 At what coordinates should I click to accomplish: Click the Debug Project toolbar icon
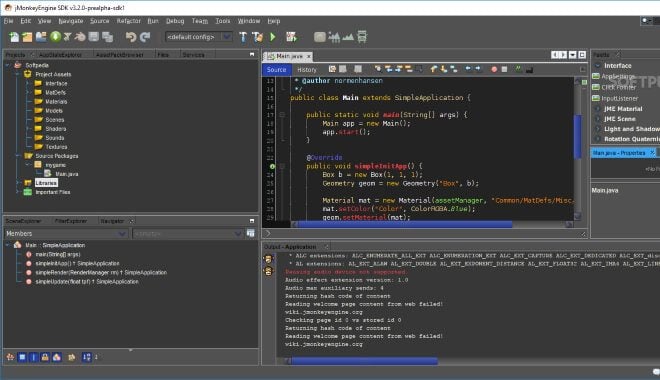291,37
